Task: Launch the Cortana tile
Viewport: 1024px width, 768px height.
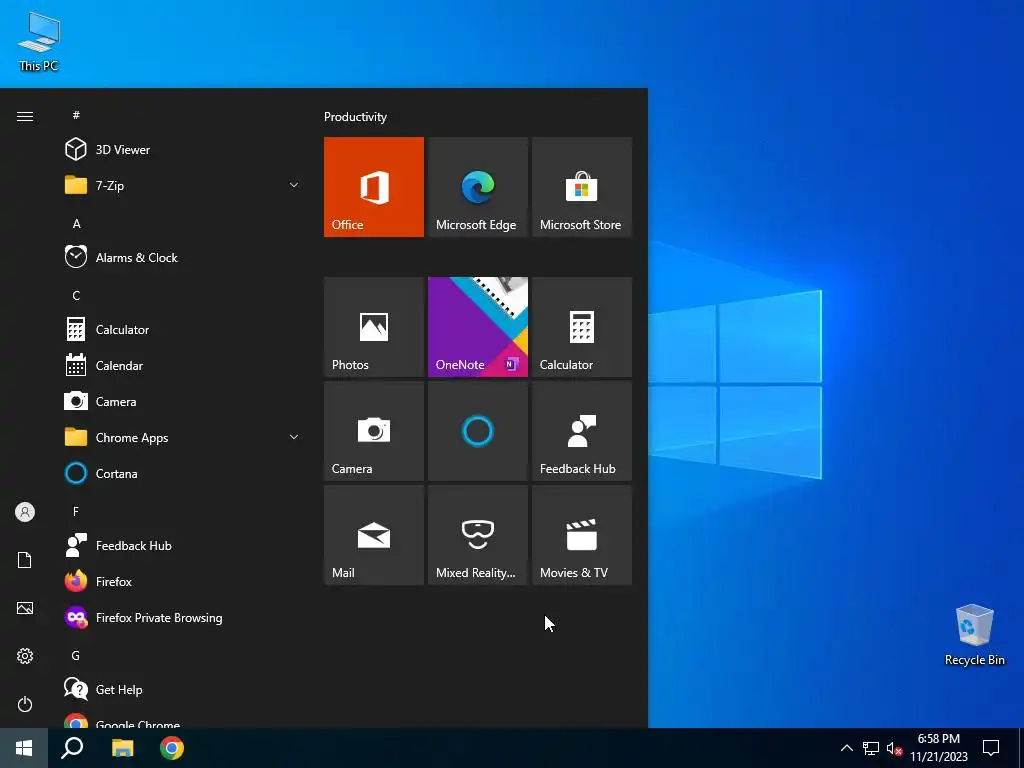Action: point(477,431)
